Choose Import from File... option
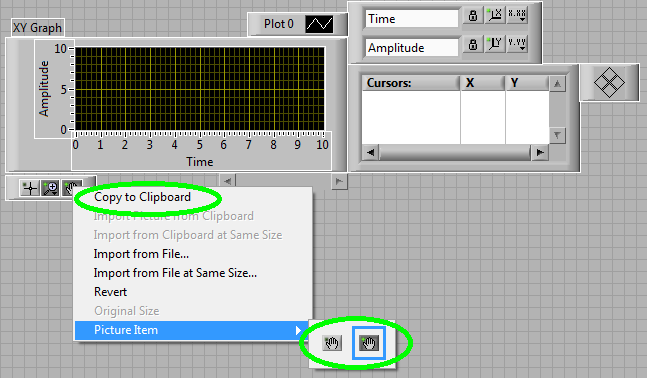Image resolution: width=647 pixels, height=378 pixels. pos(141,254)
